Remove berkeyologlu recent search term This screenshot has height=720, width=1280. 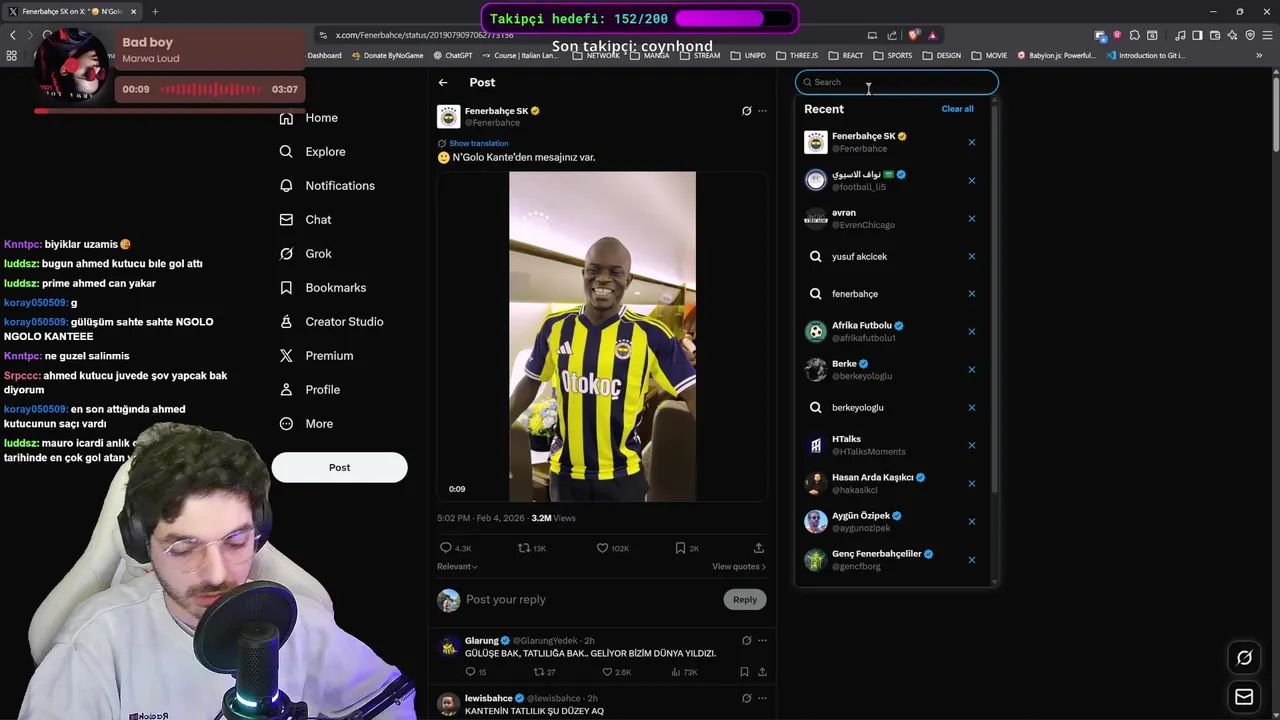pos(971,408)
